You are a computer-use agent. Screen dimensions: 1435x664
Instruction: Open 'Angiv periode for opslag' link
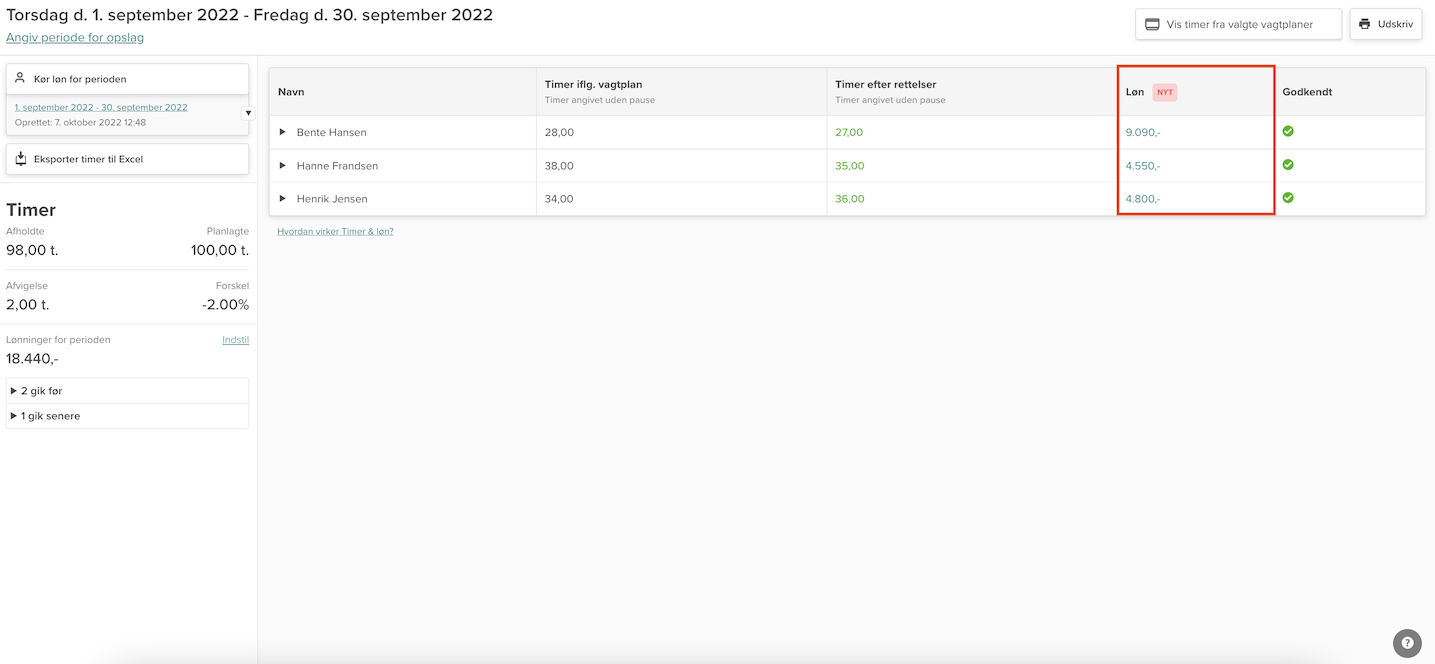[75, 38]
